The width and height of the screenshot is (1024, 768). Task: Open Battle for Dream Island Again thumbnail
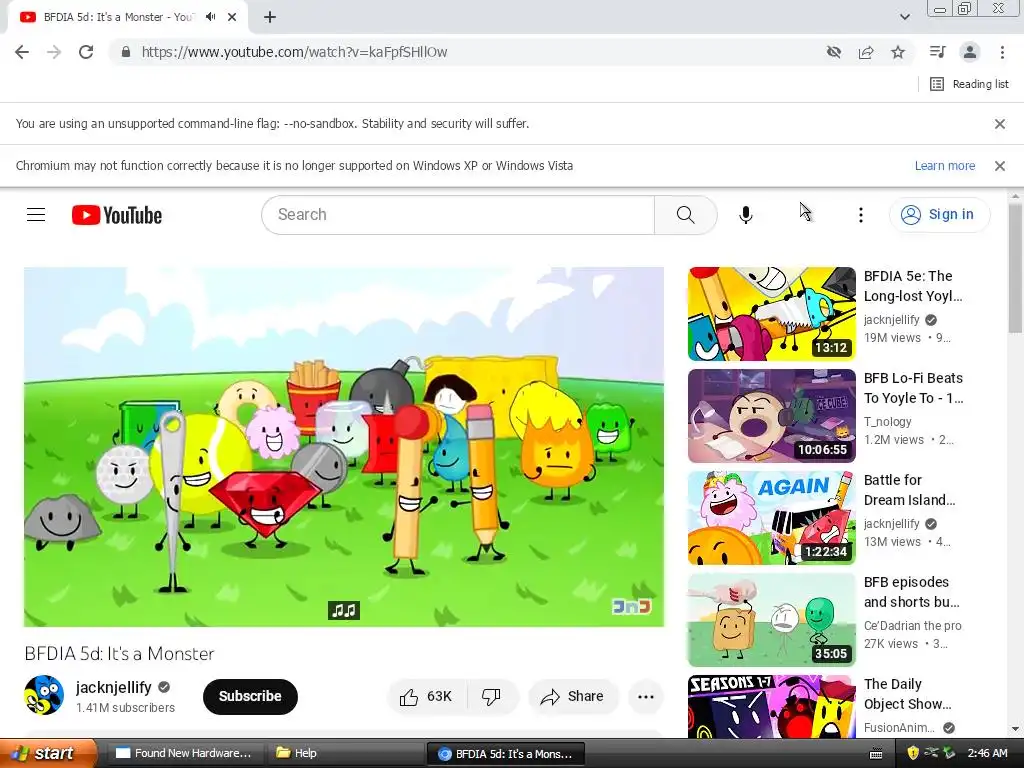[x=771, y=518]
